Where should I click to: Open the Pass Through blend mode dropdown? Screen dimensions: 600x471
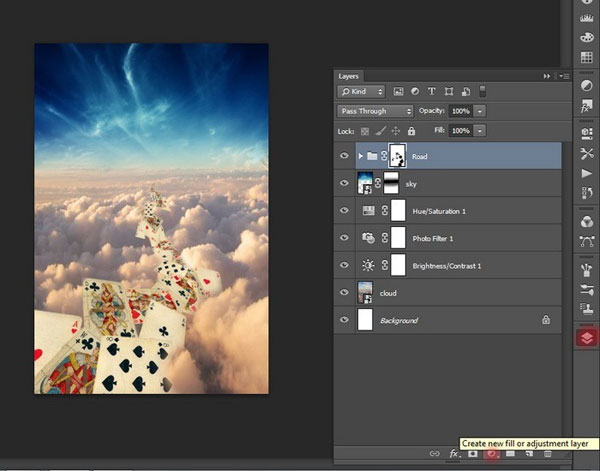[375, 111]
